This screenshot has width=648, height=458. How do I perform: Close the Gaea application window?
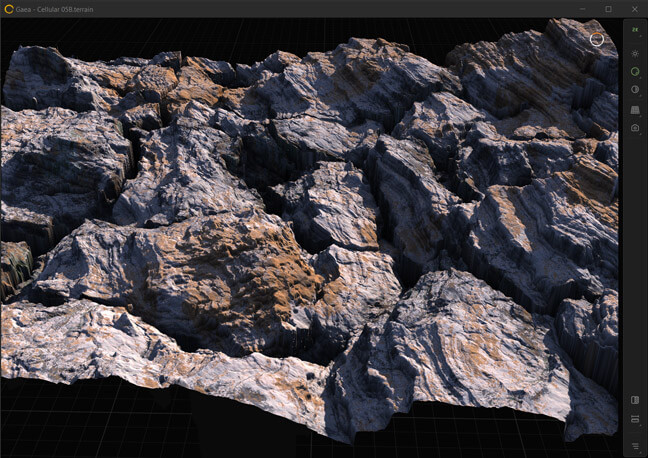click(x=634, y=9)
